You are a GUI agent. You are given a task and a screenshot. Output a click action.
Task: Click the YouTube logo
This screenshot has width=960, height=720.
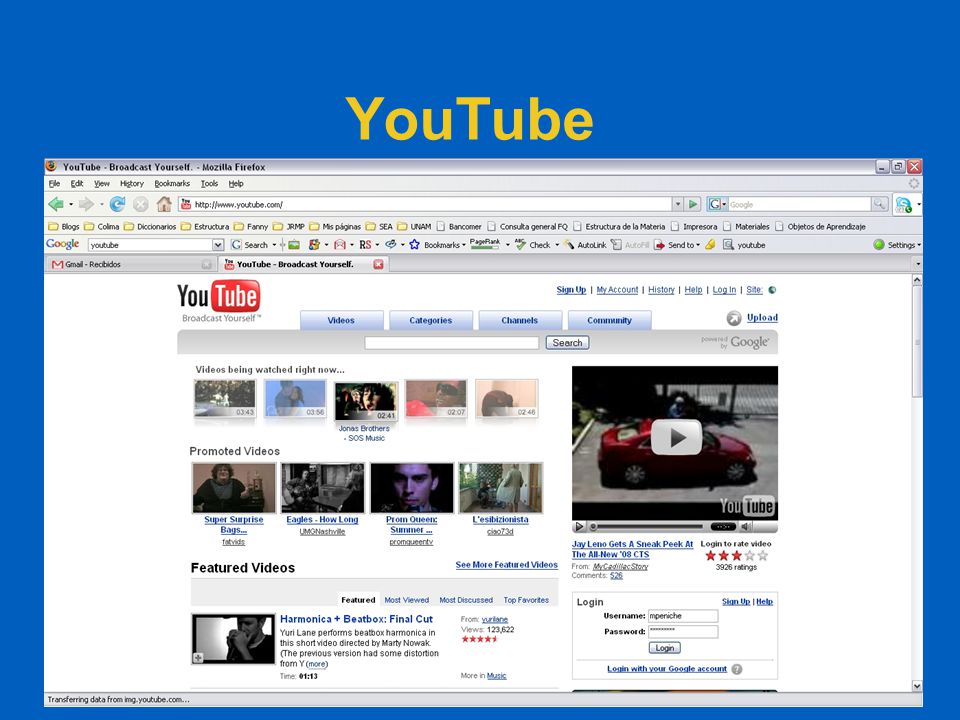pos(219,297)
